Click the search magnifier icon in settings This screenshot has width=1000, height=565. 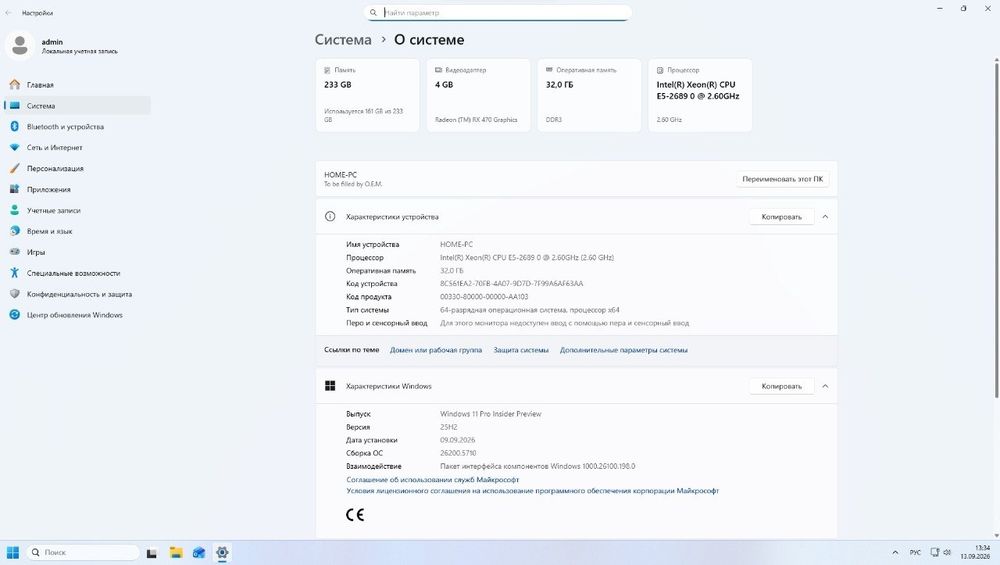[x=373, y=13]
